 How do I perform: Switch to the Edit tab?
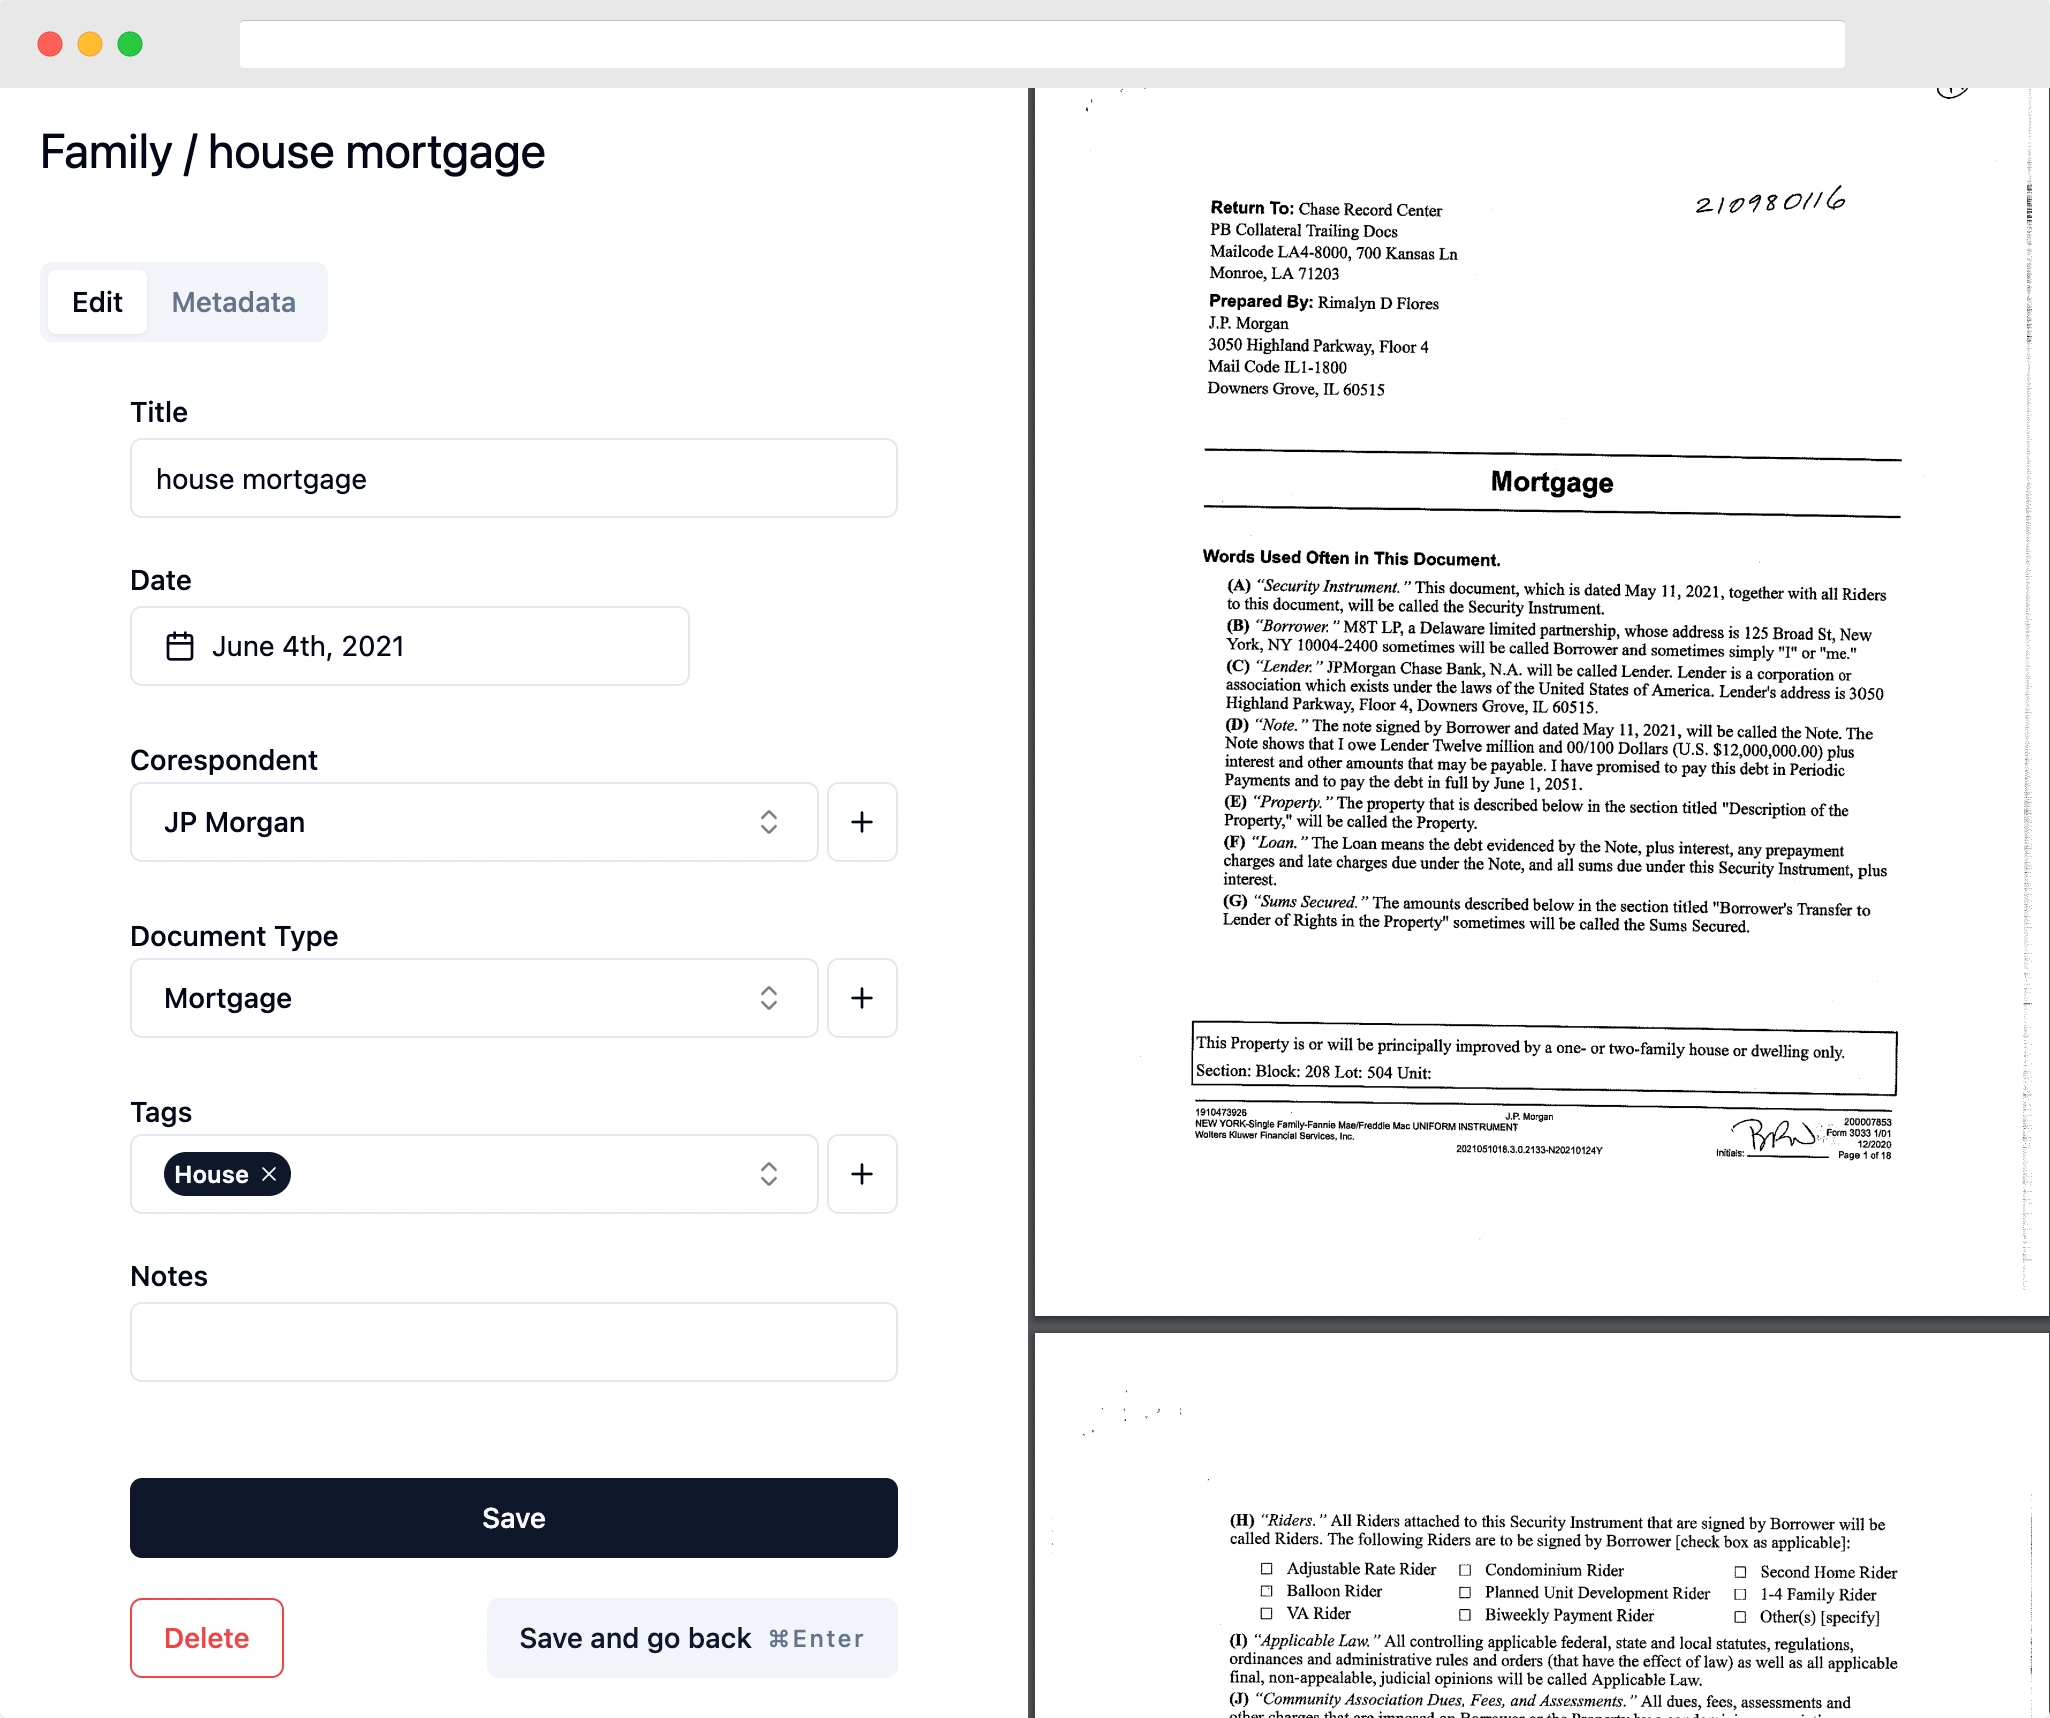95,302
